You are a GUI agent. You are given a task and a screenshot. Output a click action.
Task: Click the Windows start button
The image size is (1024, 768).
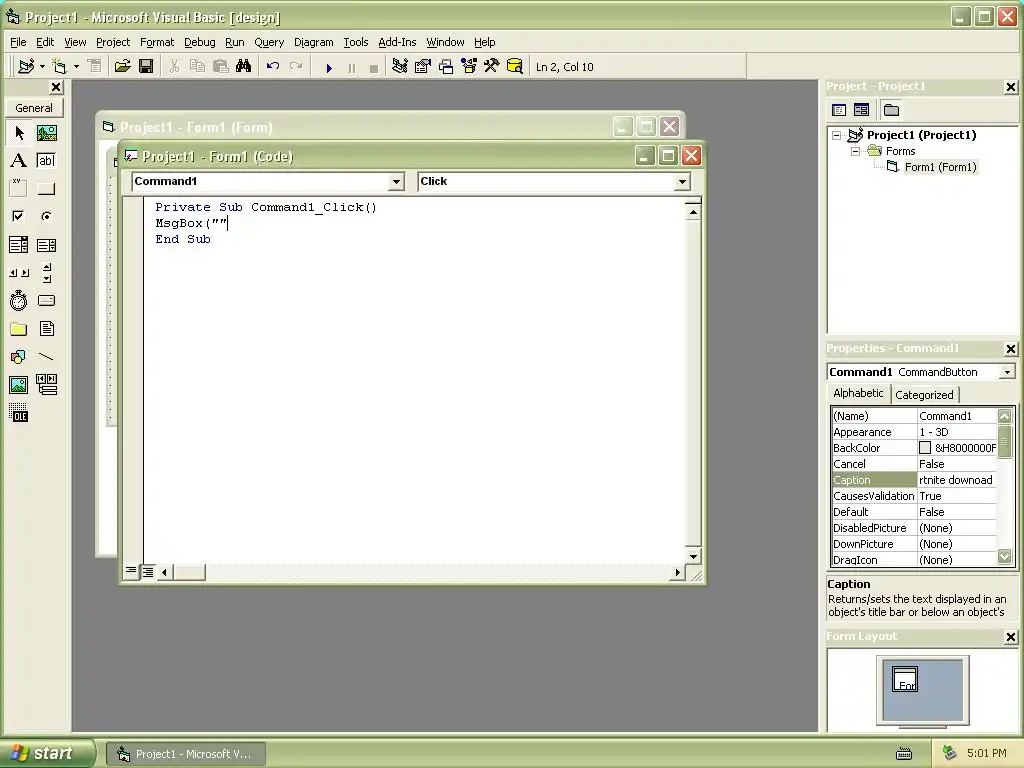46,753
